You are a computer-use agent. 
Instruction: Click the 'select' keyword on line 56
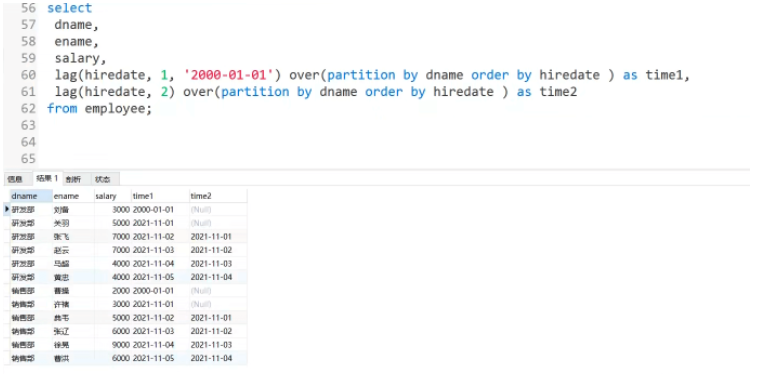(69, 8)
